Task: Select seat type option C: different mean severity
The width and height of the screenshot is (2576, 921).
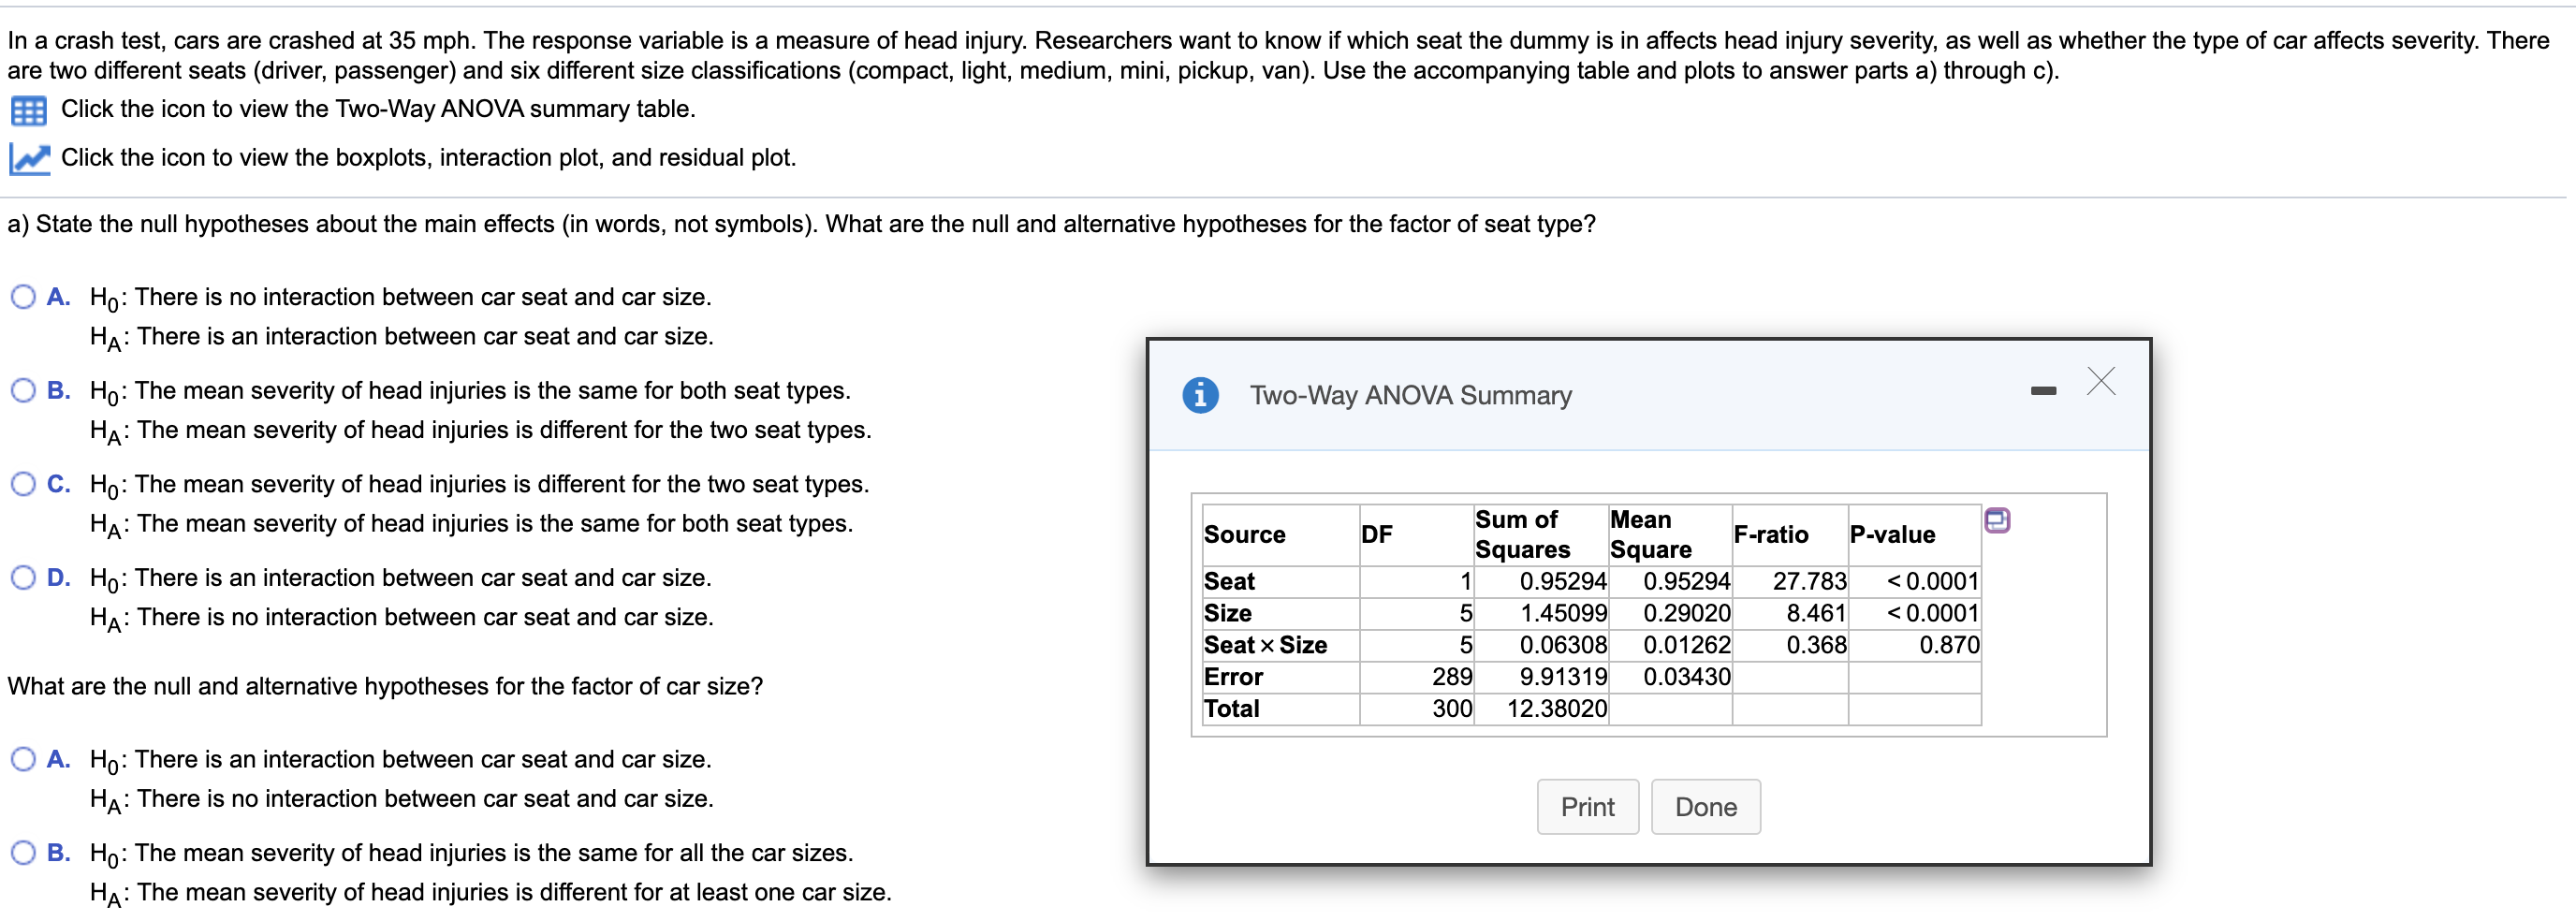Action: [x=23, y=484]
